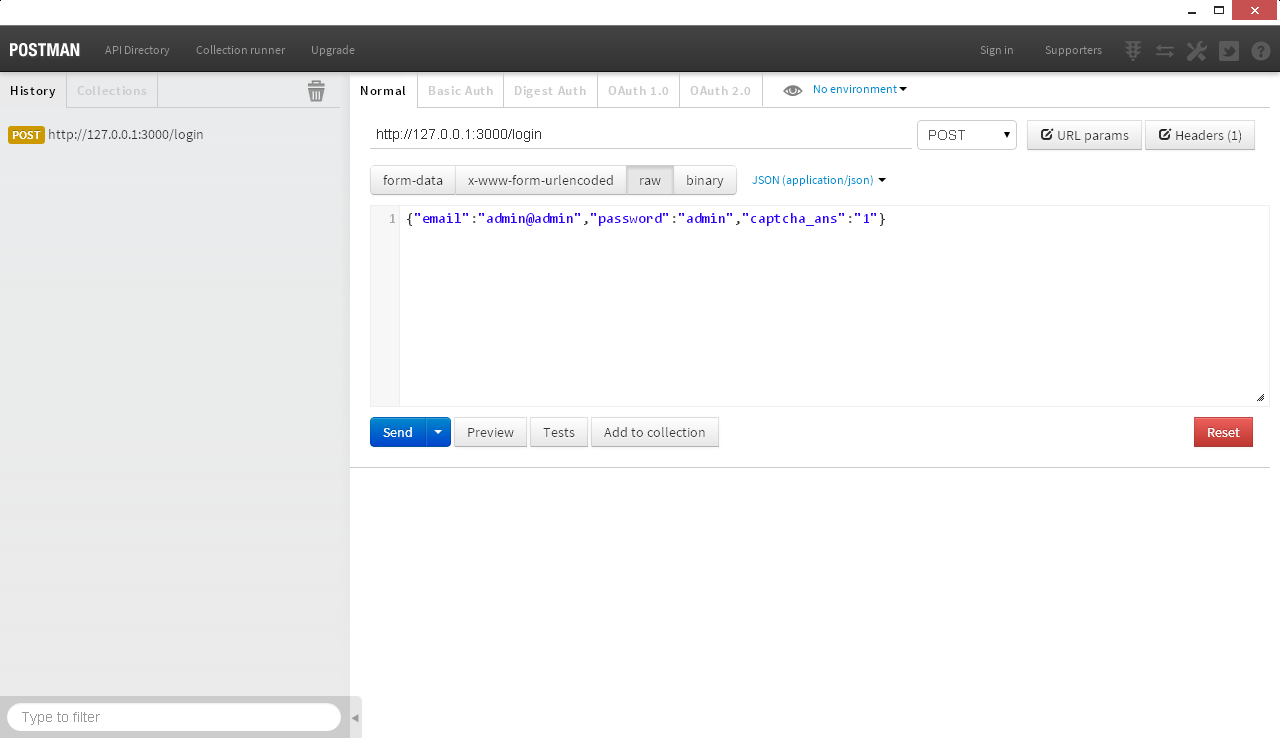The height and width of the screenshot is (738, 1280).
Task: Choose x-www-form-urlencoded body type
Action: tap(541, 180)
